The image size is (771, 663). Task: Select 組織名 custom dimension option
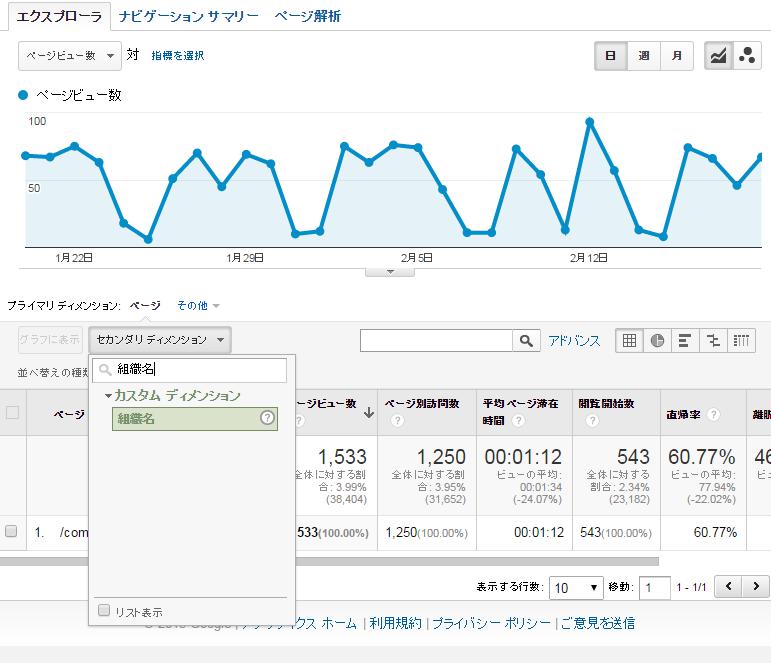coord(136,419)
